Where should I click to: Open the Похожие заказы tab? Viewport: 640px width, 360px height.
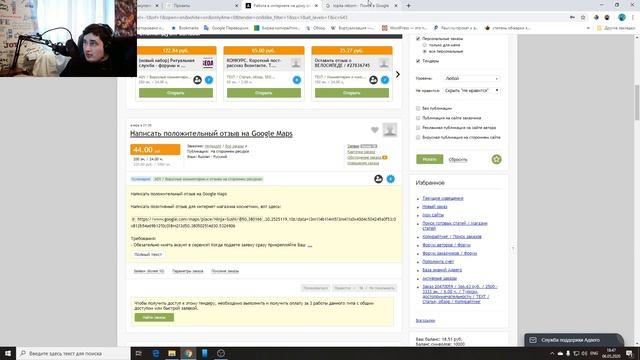coord(225,271)
